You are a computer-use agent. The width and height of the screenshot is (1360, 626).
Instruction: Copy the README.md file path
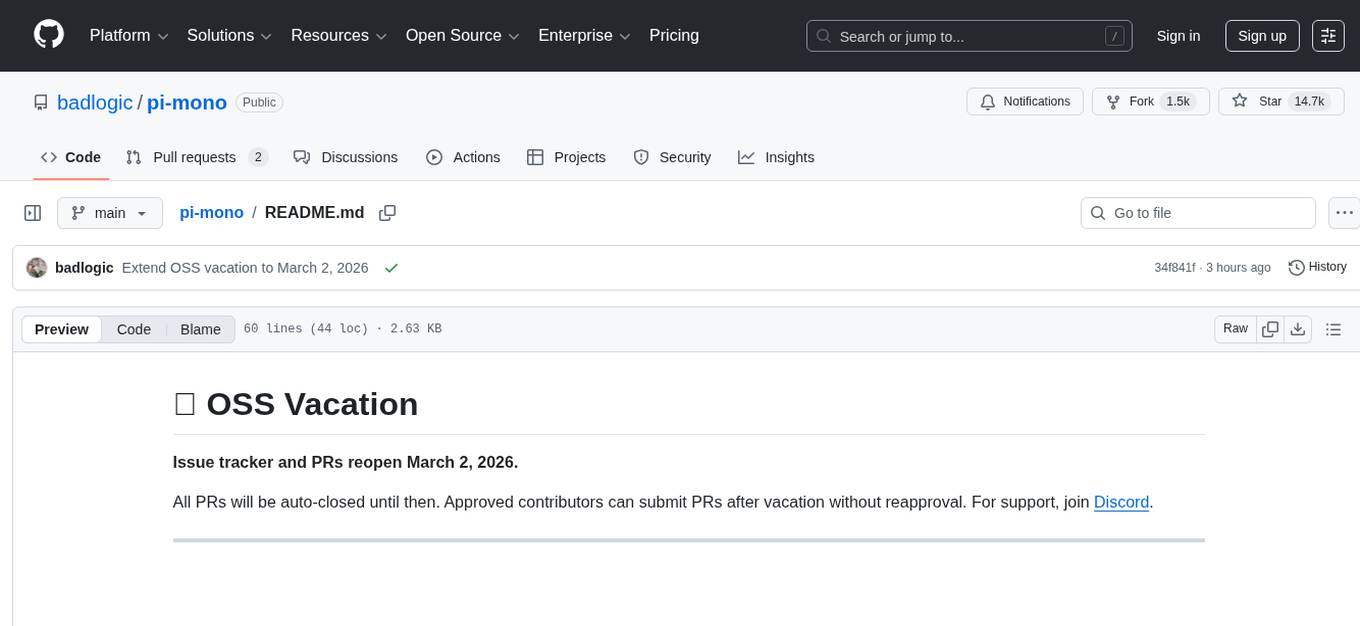tap(387, 213)
